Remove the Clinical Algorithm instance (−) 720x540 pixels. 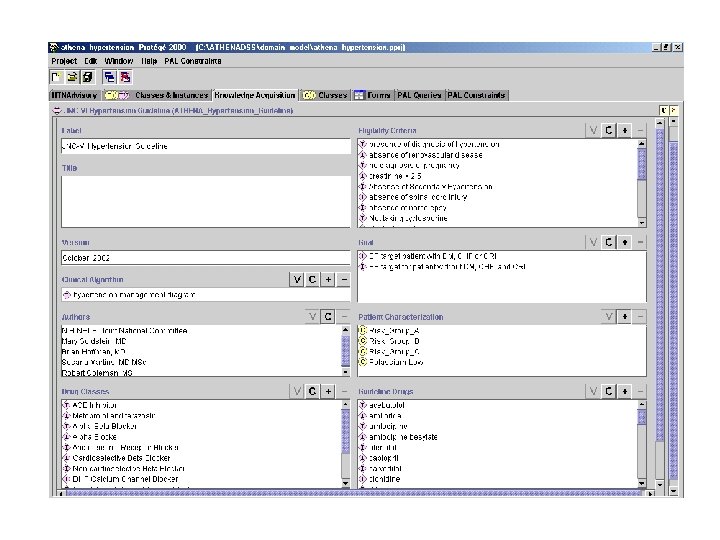tap(344, 279)
